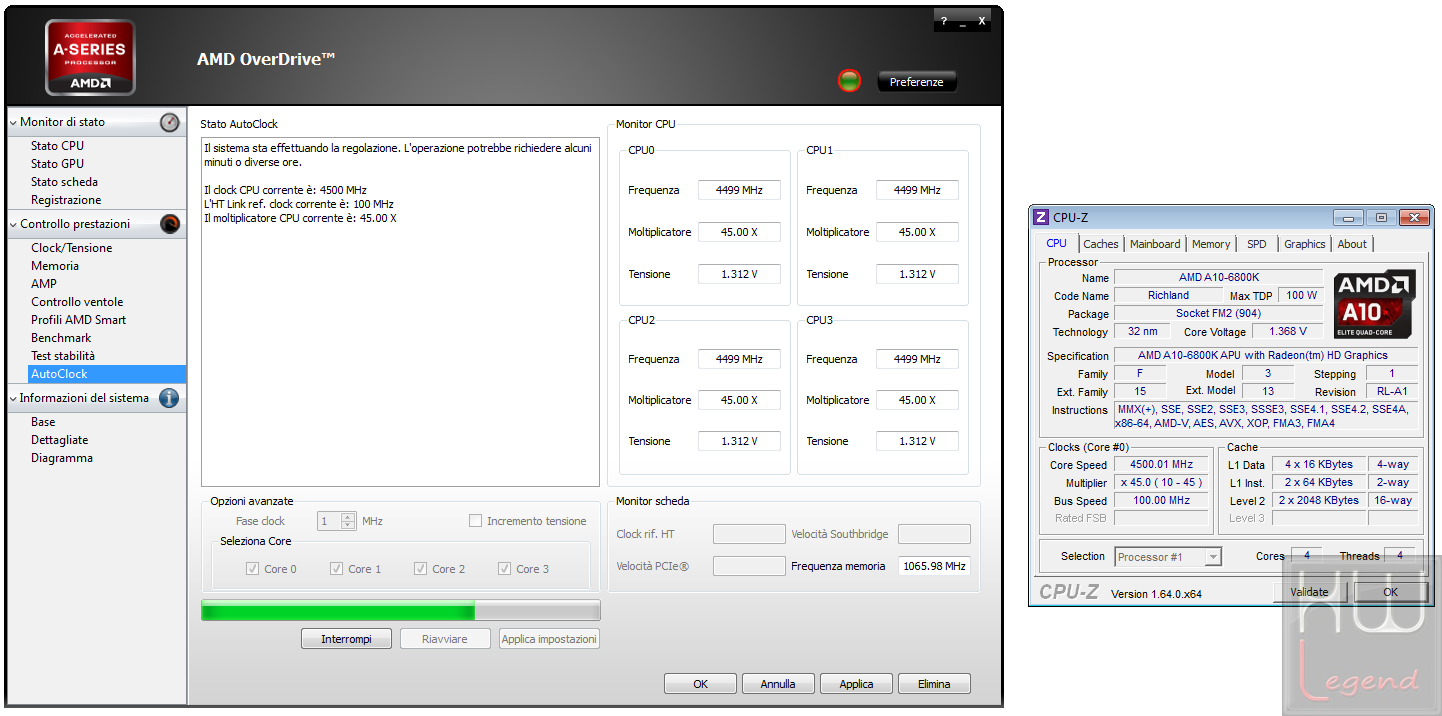Click the CPU-Z title bar app icon
This screenshot has height=716, width=1442.
tap(1041, 217)
